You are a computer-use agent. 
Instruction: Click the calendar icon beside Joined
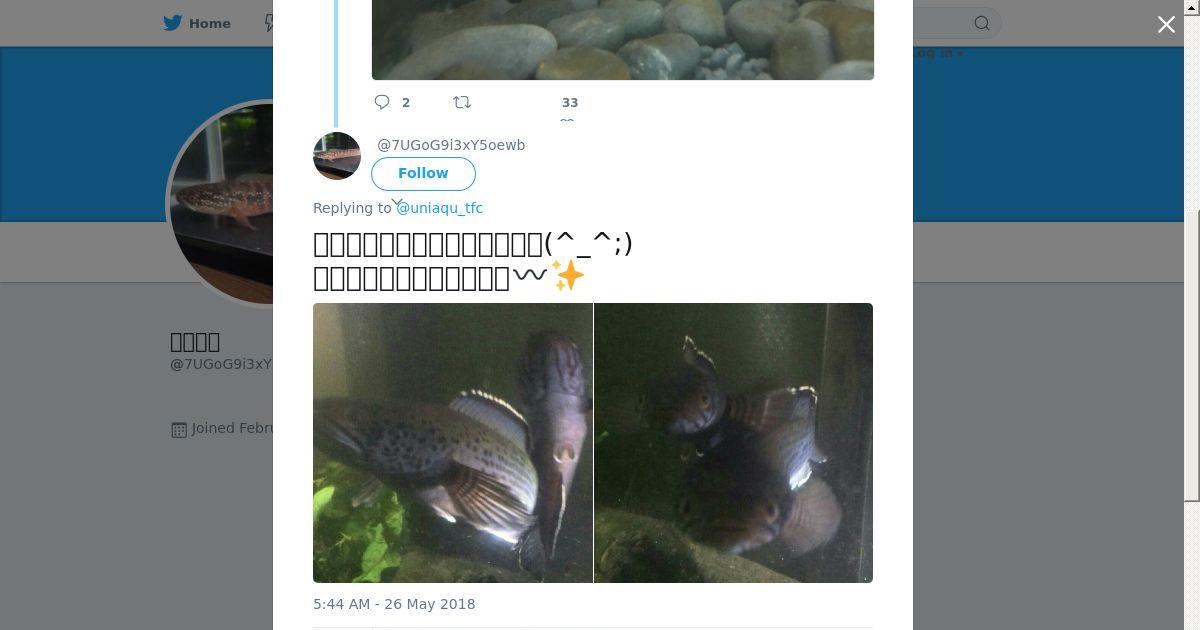tap(179, 429)
